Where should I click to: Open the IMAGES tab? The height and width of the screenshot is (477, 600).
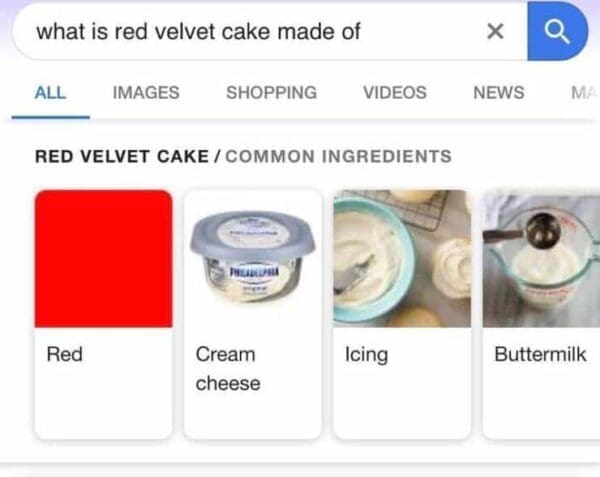146,92
